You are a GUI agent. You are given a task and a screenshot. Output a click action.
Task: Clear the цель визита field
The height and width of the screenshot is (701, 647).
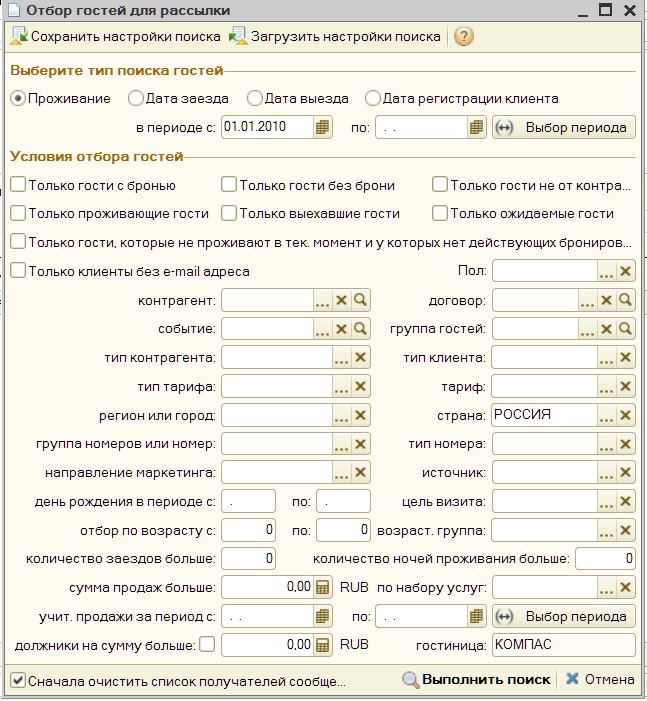tap(625, 502)
